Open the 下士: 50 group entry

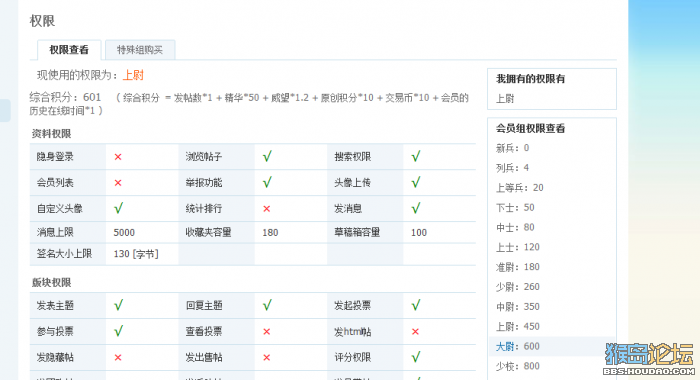pos(515,208)
